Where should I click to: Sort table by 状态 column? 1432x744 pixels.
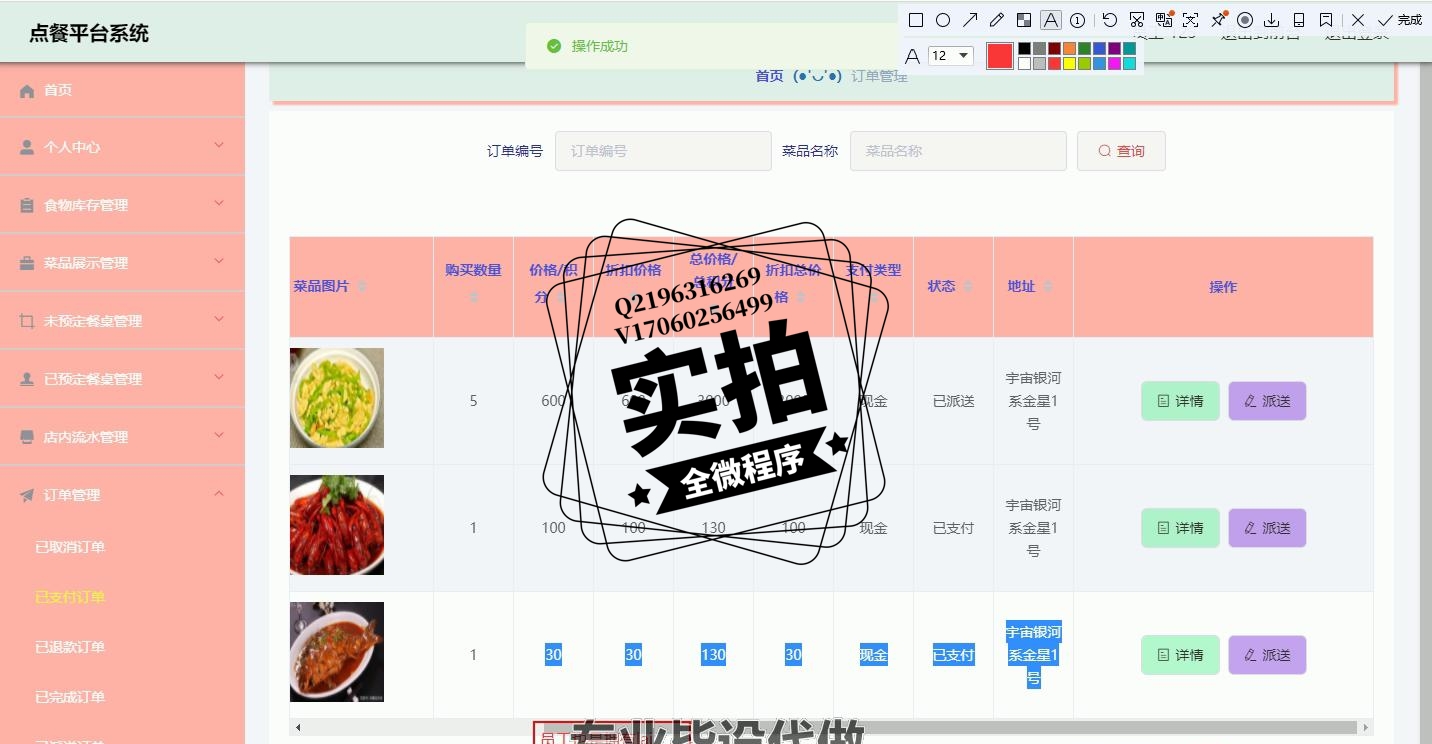[x=968, y=287]
